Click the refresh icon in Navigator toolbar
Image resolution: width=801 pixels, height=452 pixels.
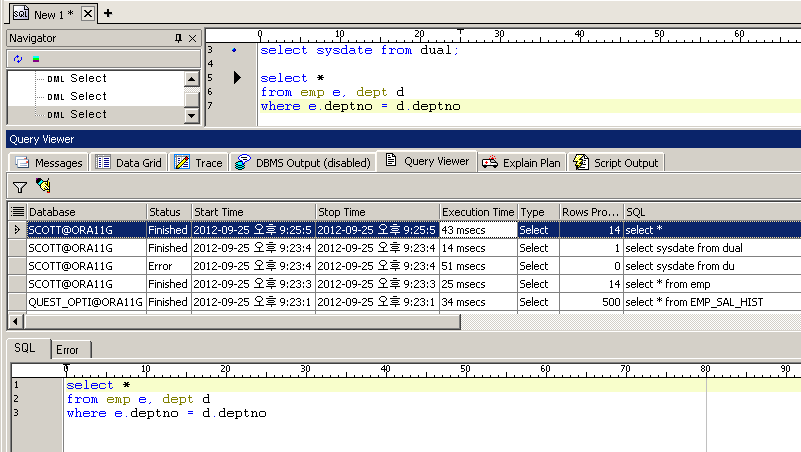point(17,58)
